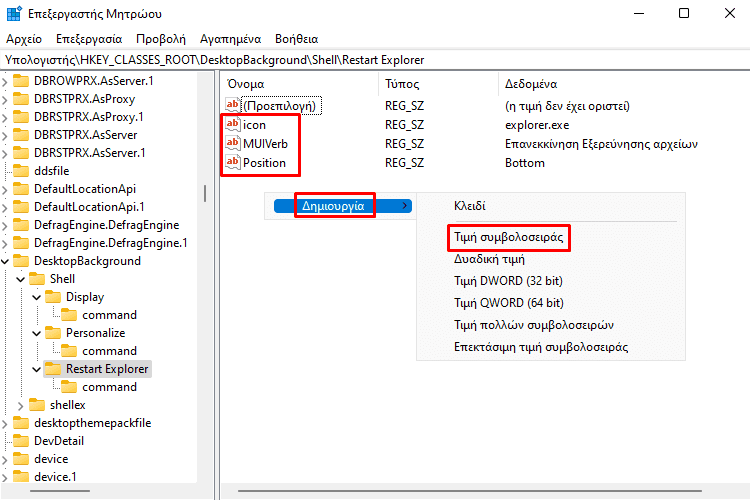Image resolution: width=750 pixels, height=500 pixels.
Task: Open the Δημιουργία submenu item
Action: tap(342, 206)
